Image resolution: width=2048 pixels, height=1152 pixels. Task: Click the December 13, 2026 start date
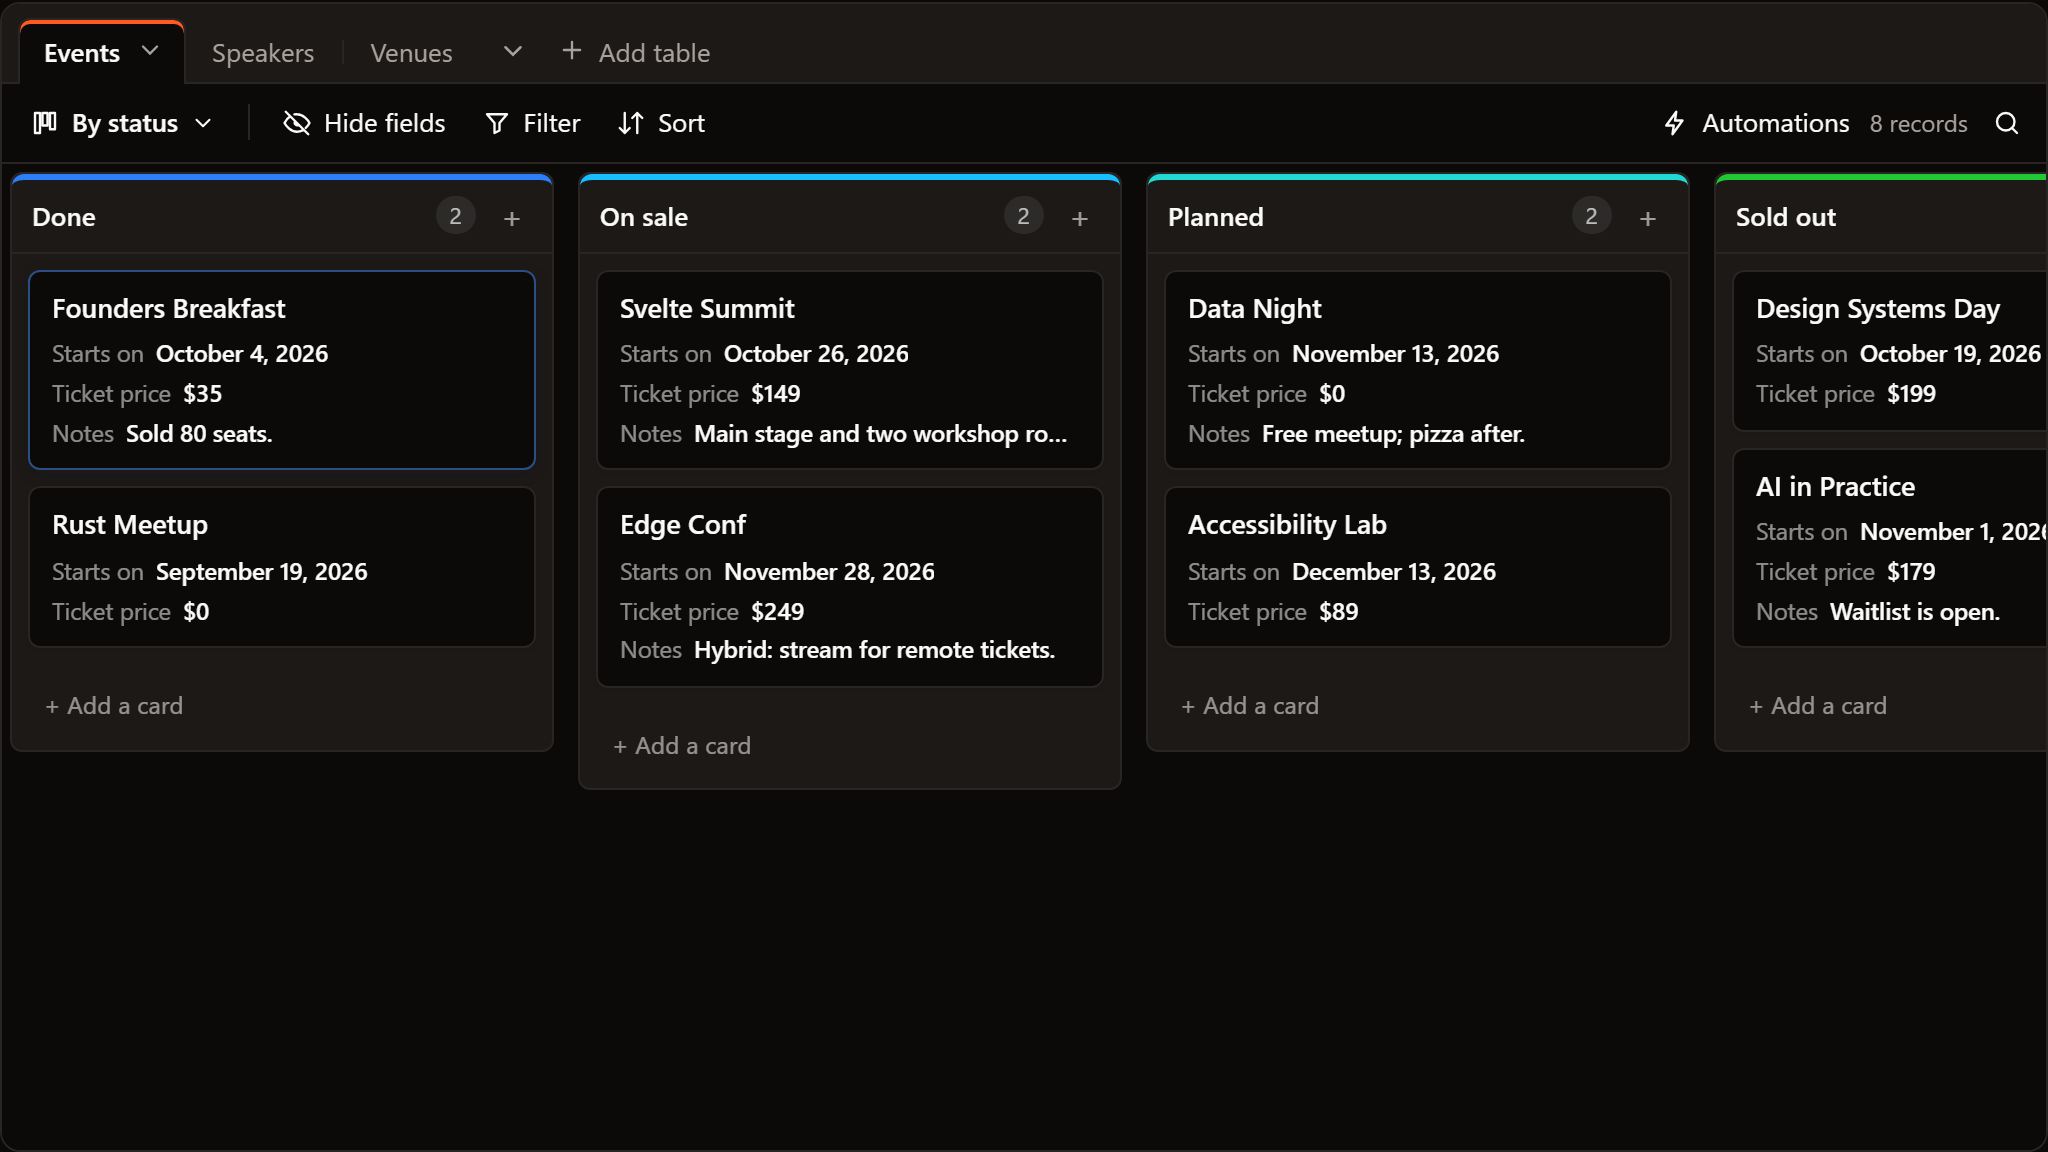1393,572
